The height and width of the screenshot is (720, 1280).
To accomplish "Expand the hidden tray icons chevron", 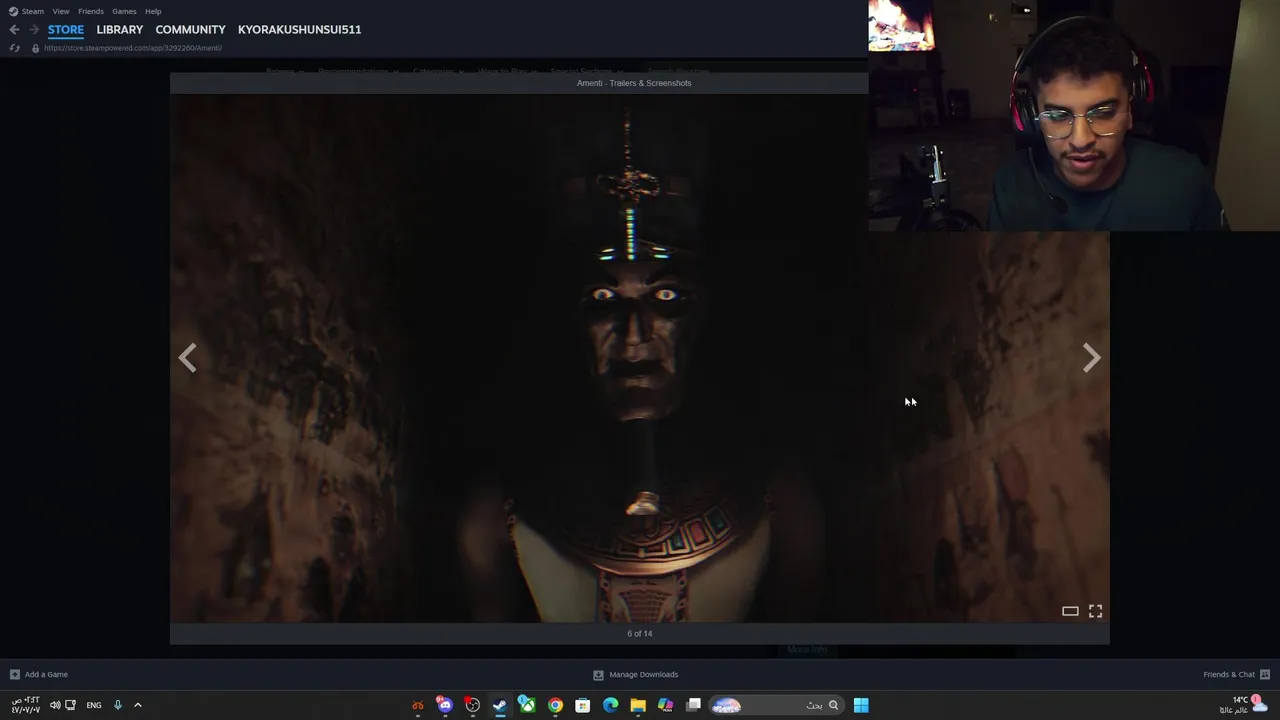I will coord(138,705).
